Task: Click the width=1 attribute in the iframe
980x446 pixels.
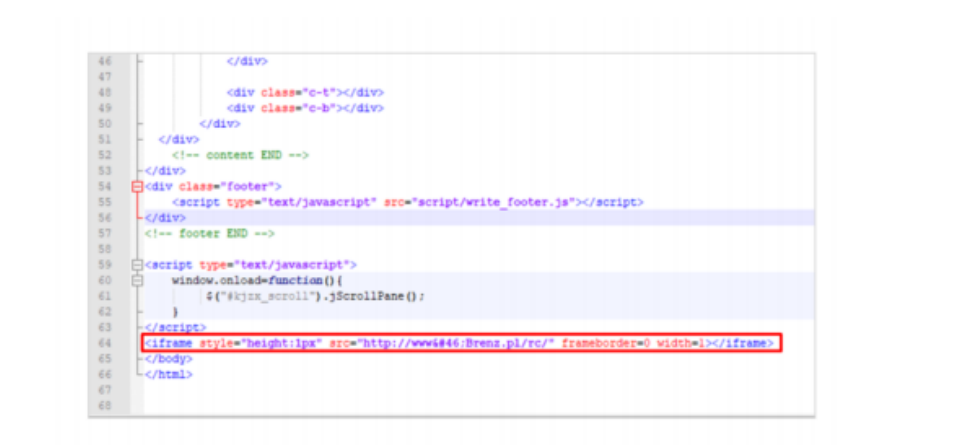Action: (x=682, y=343)
